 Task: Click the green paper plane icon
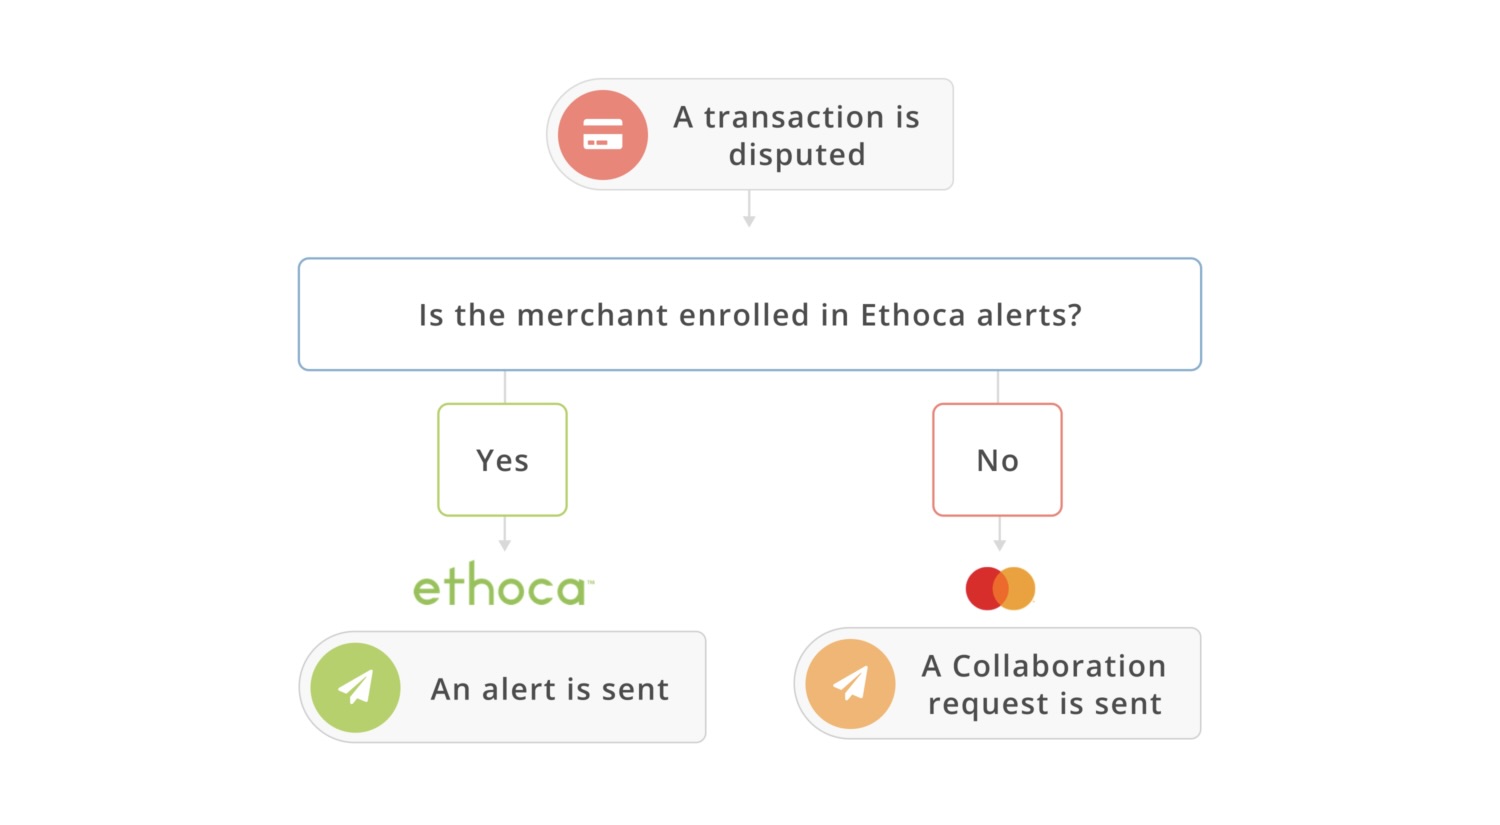point(355,688)
